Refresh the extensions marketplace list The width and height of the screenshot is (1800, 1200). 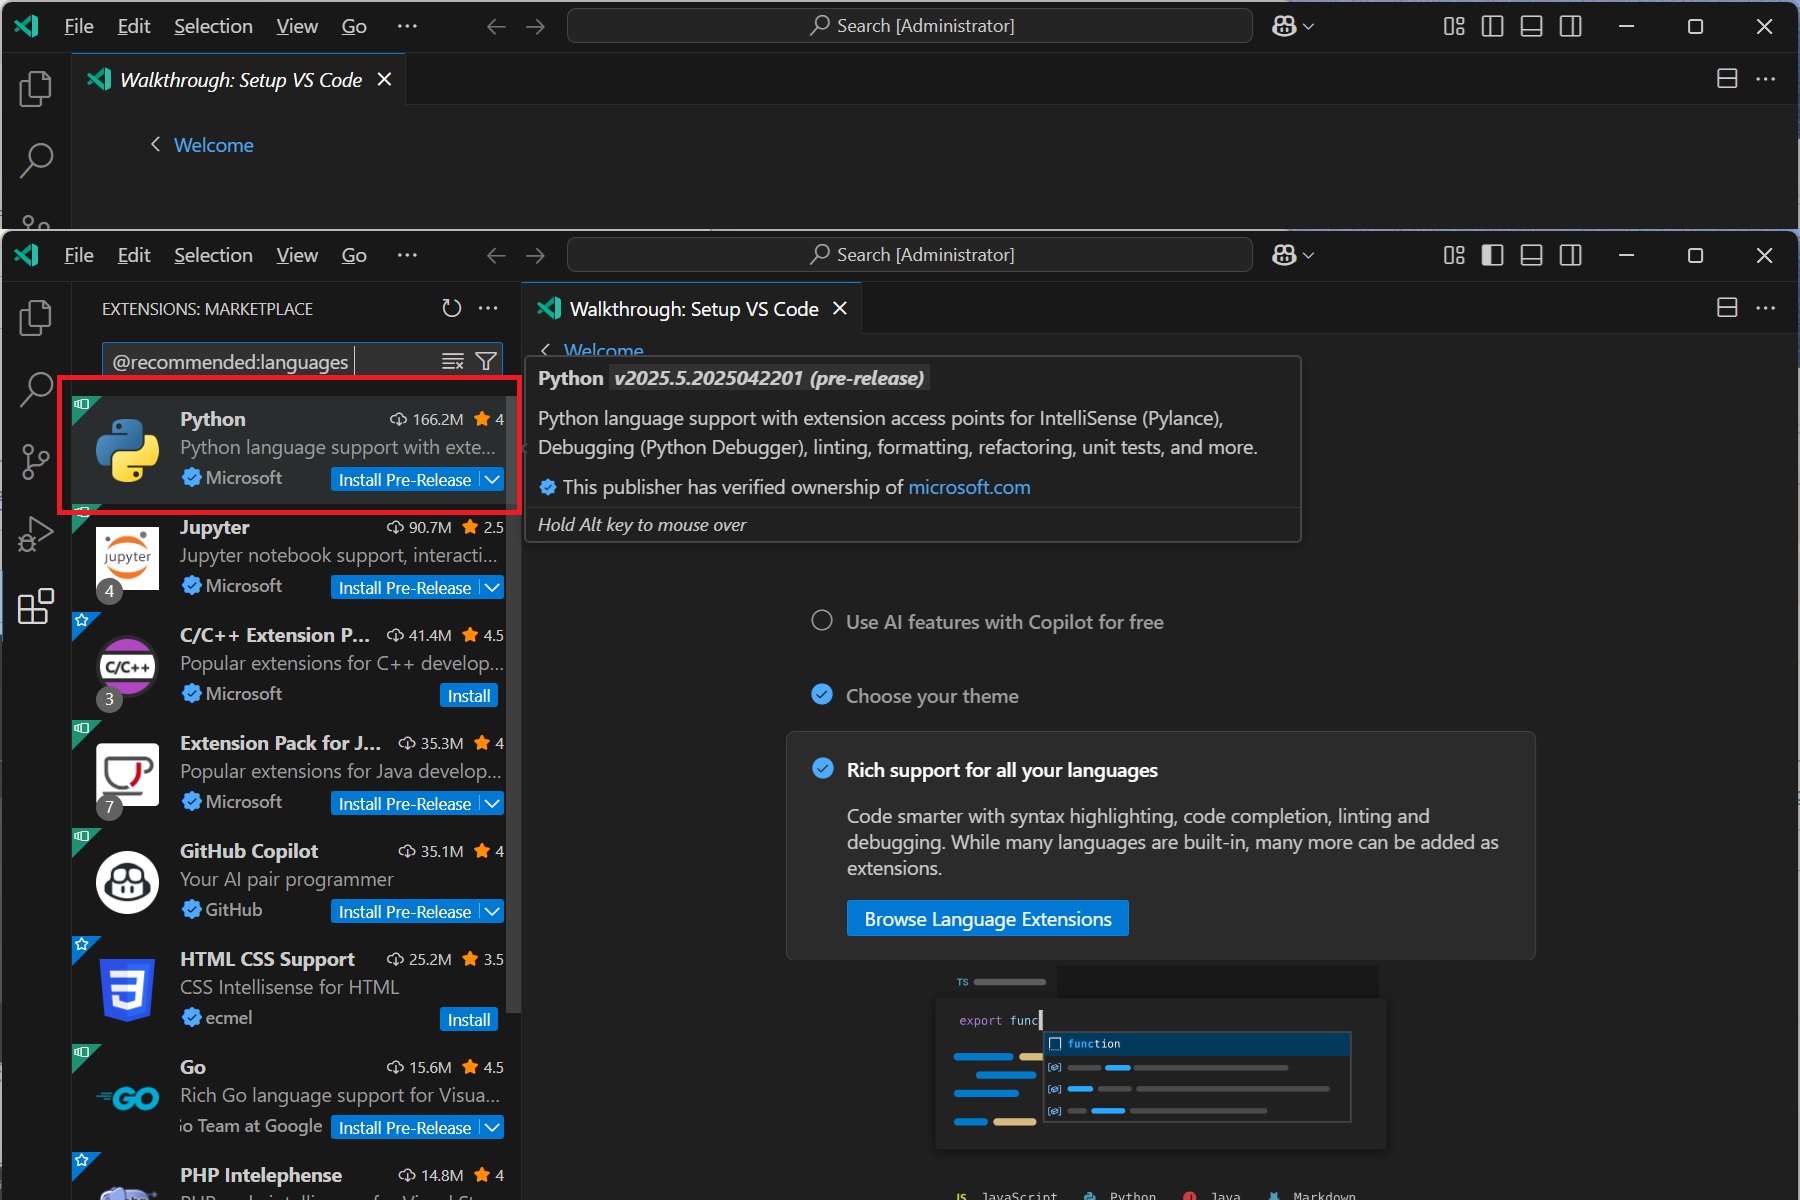(x=452, y=308)
